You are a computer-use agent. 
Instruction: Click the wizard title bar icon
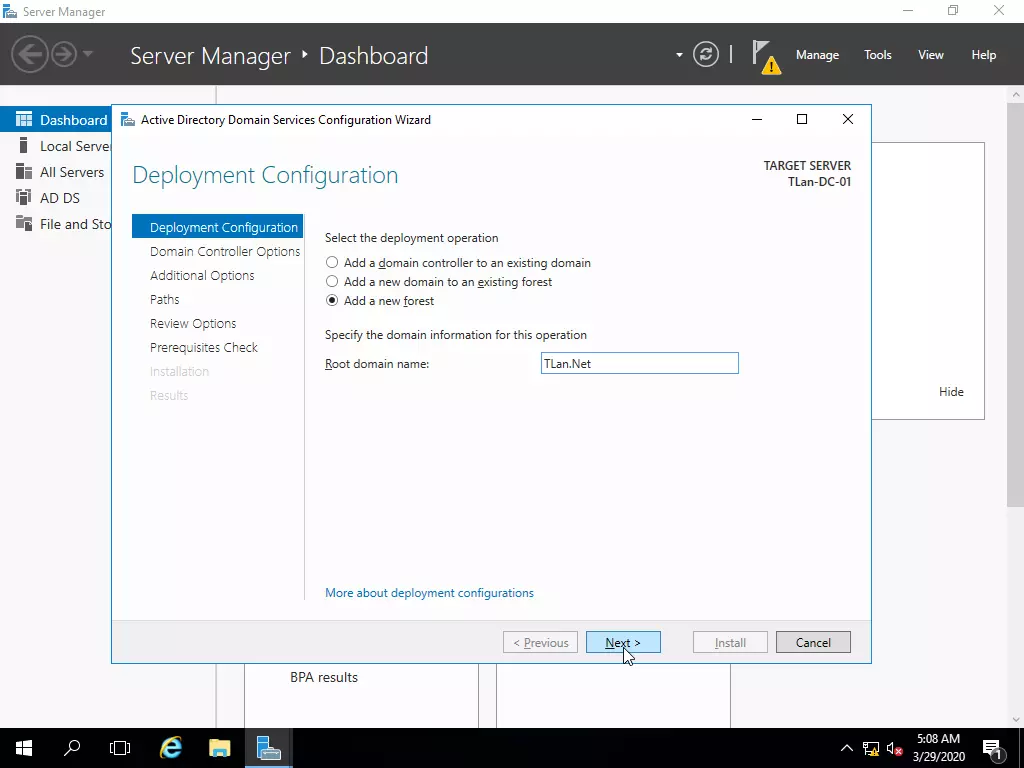coord(128,120)
